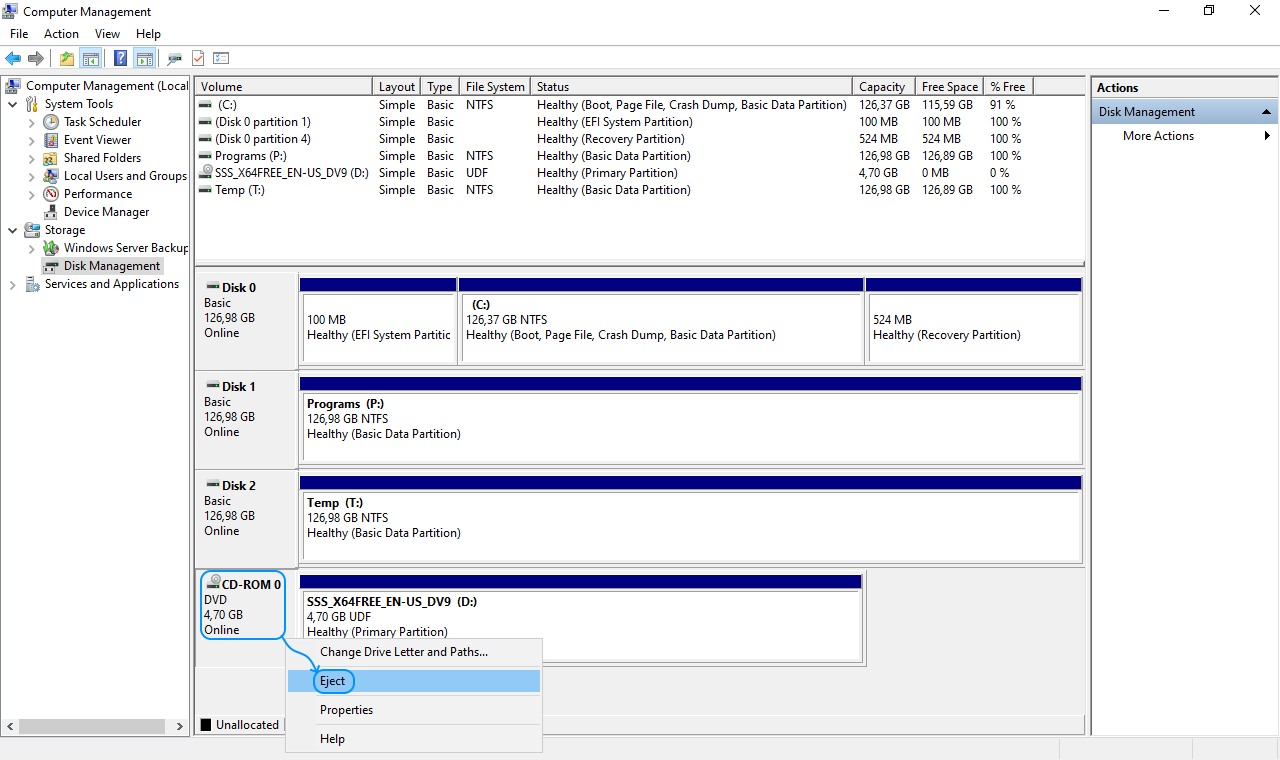Click the drive icon beside Programs (P:) row
Image resolution: width=1280 pixels, height=760 pixels.
coord(205,155)
